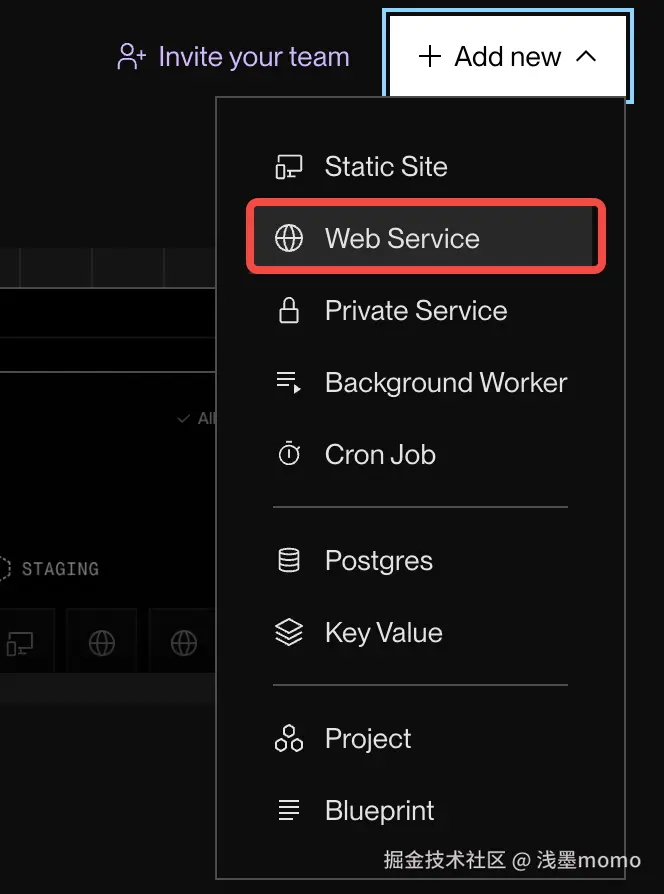Image resolution: width=664 pixels, height=894 pixels.
Task: Click the hexagons icon beside Project
Action: pyautogui.click(x=289, y=739)
